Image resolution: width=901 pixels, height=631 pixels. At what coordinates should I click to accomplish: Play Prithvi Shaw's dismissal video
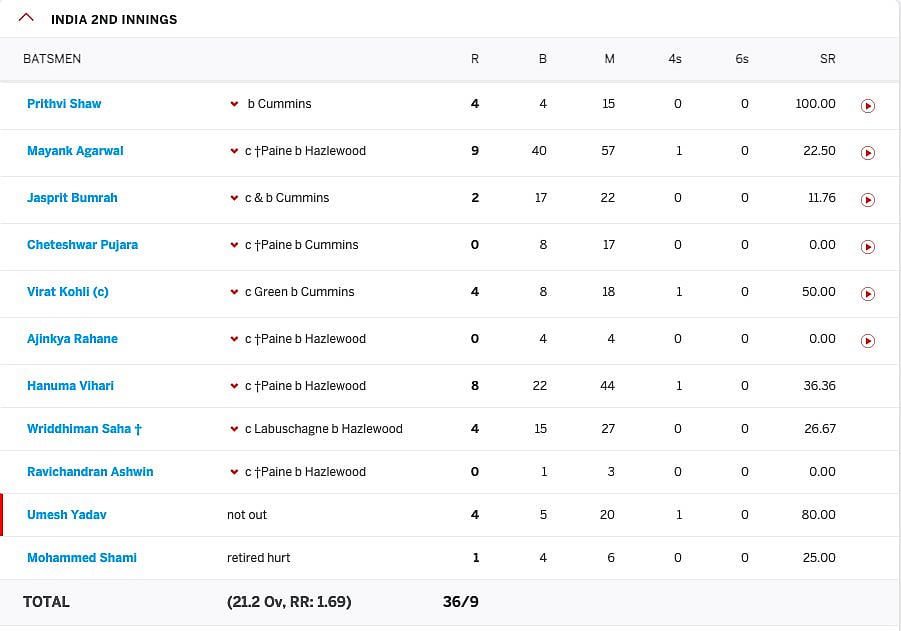pyautogui.click(x=868, y=105)
